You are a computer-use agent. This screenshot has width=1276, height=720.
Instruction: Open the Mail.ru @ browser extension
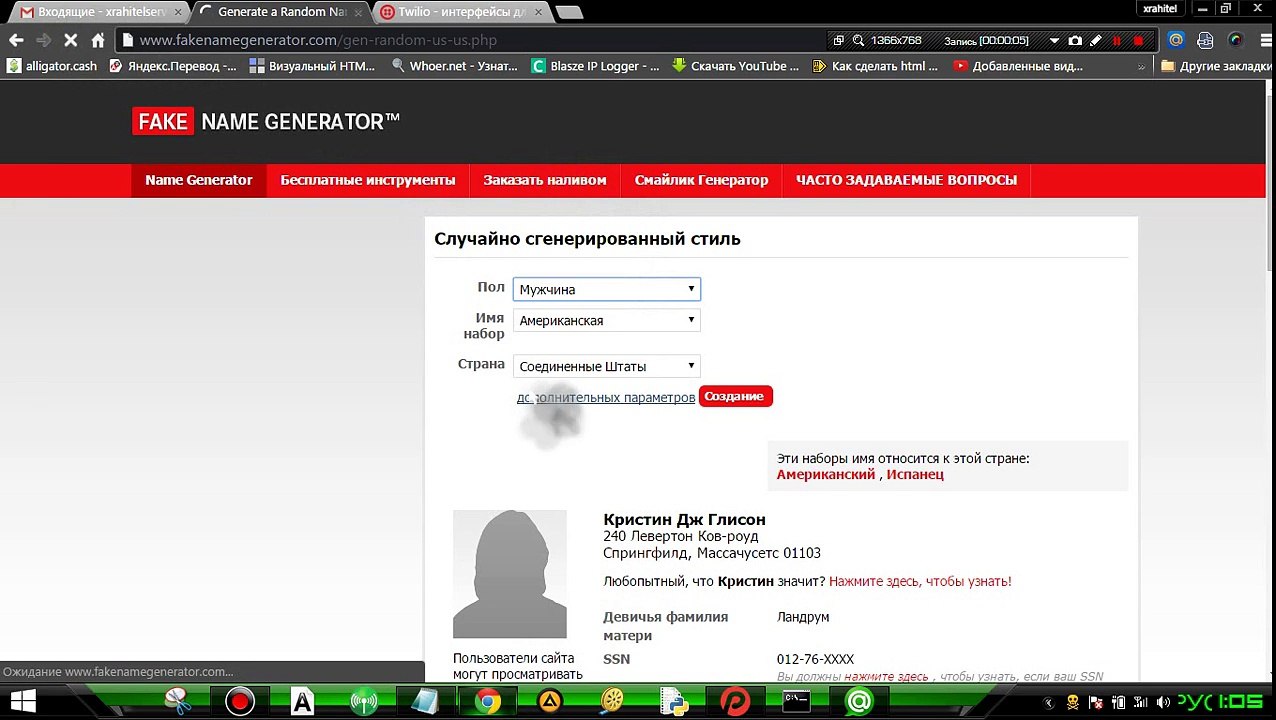point(1176,40)
